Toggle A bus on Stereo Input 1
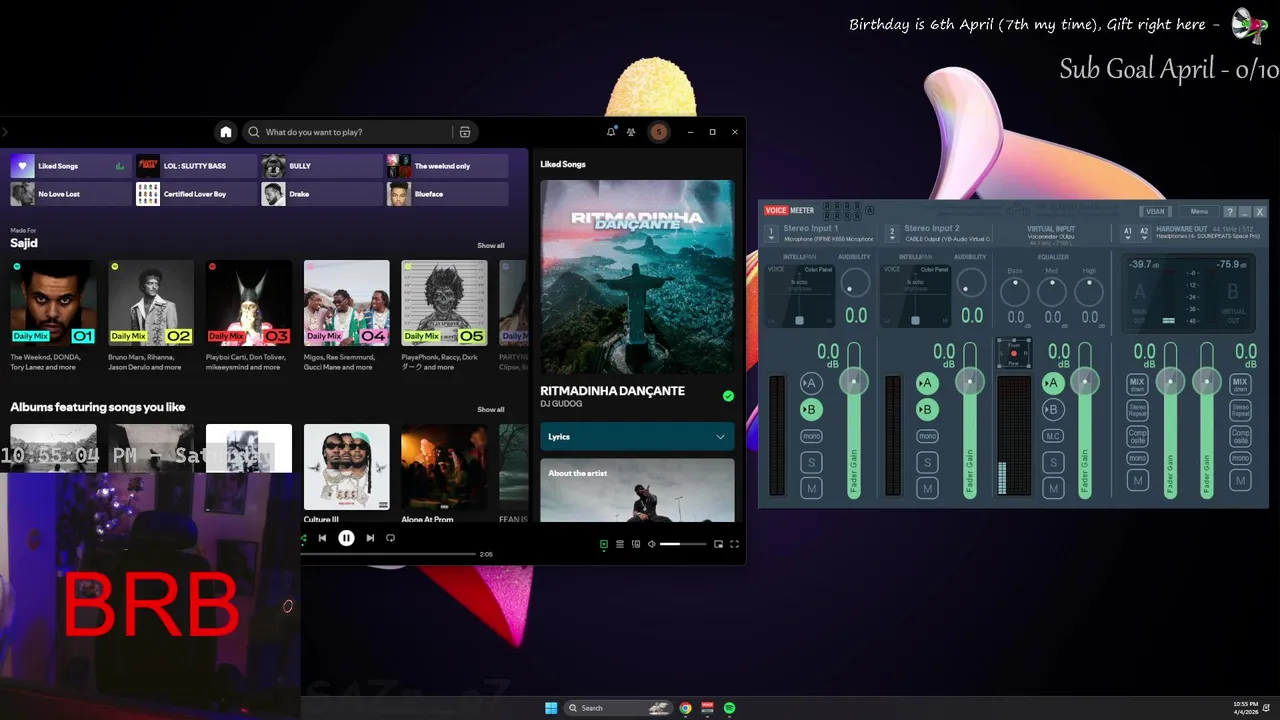 (x=811, y=384)
